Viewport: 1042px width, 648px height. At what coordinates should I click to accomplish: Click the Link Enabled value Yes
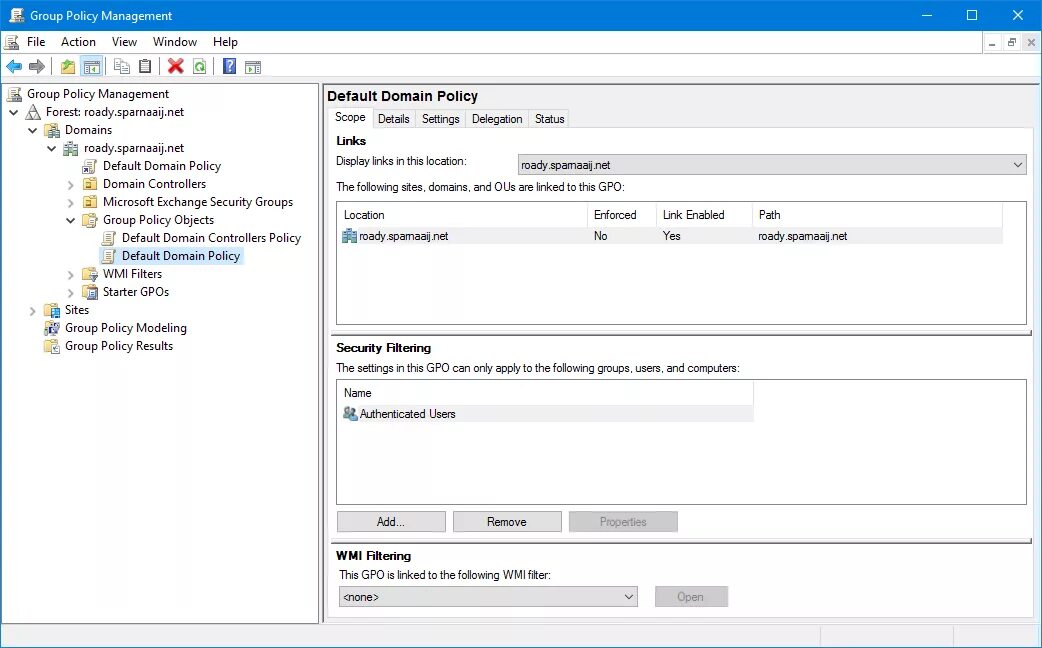click(671, 236)
